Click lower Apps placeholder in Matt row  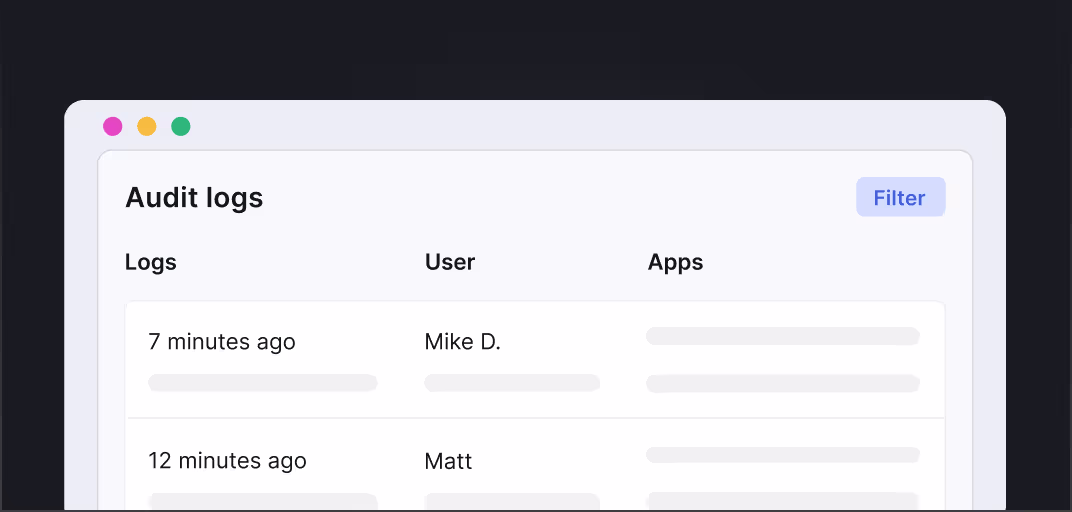[783, 500]
